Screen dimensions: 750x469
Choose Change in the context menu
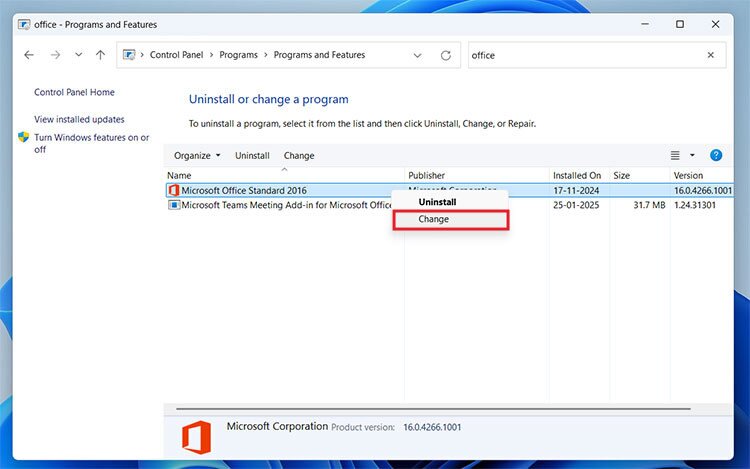coord(434,219)
